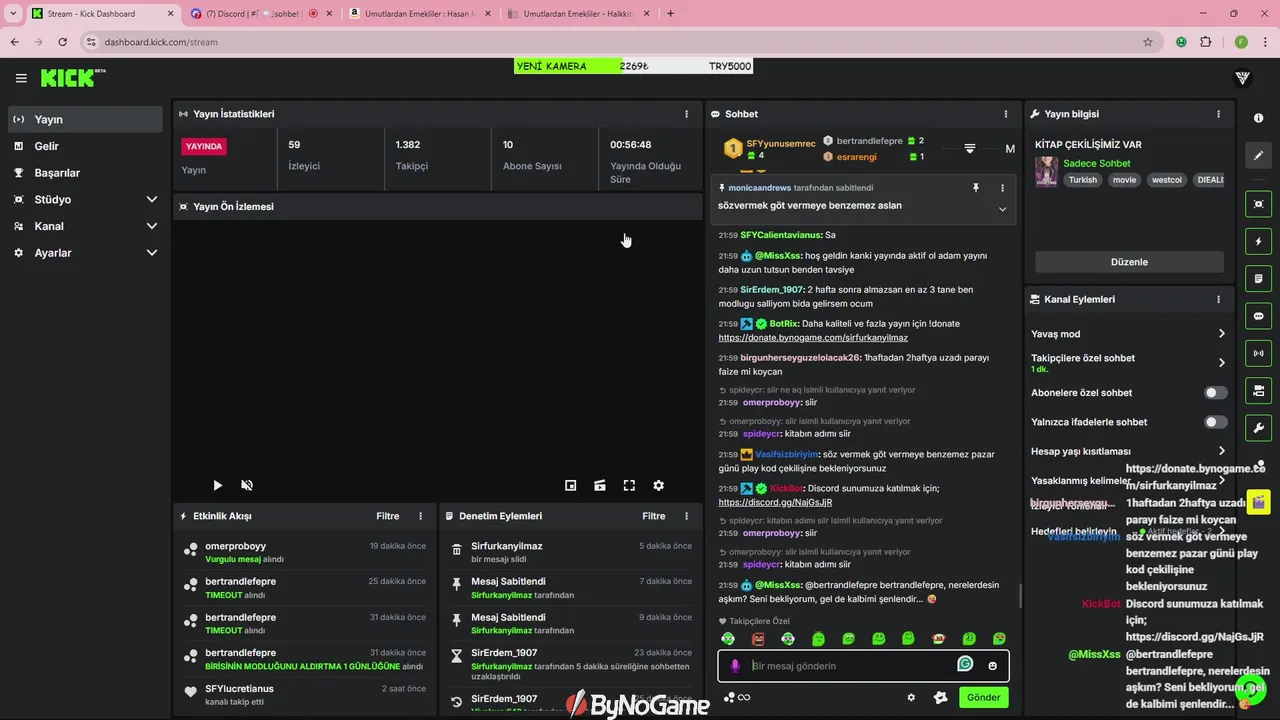The image size is (1280, 720).
Task: Toggle Yalnızca ifadelerle sohbet switch
Action: tap(1215, 422)
